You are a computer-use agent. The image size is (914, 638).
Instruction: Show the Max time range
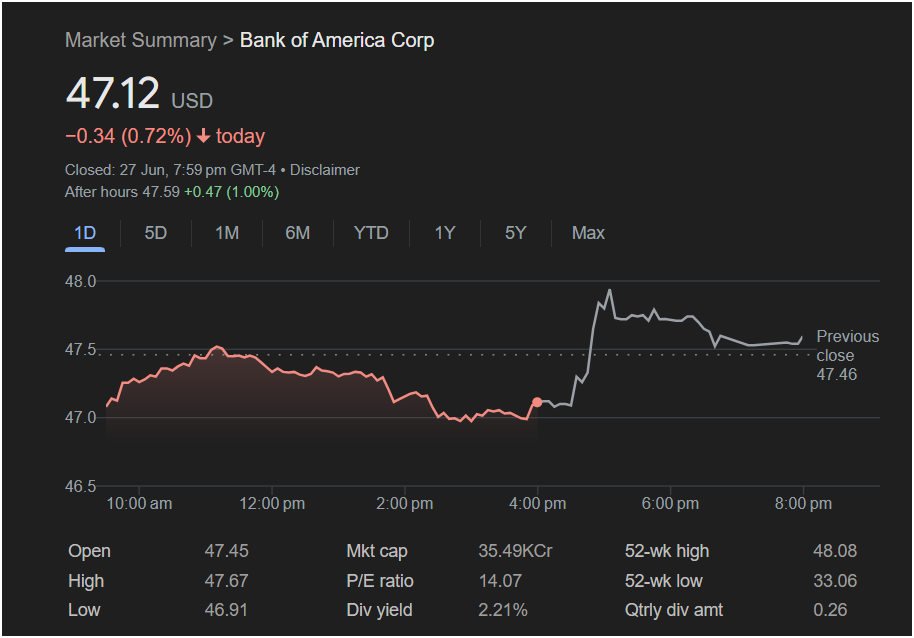tap(588, 233)
